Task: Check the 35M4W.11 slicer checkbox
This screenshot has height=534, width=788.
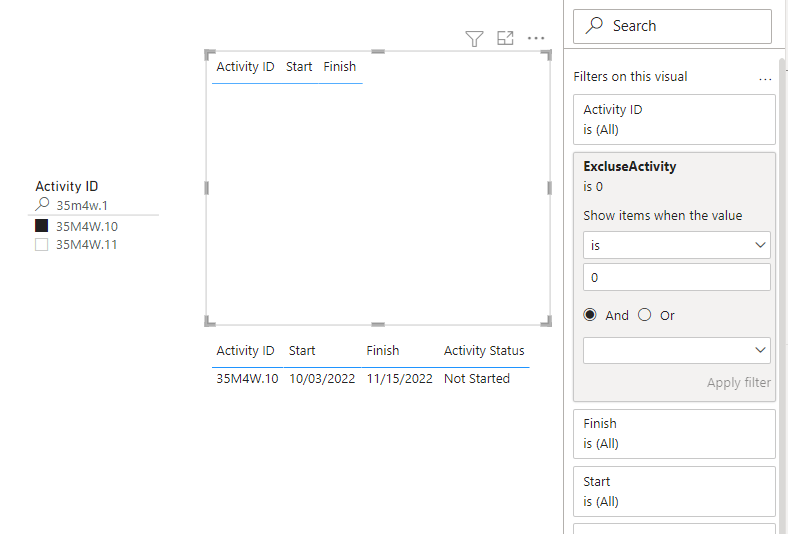Action: [42, 245]
